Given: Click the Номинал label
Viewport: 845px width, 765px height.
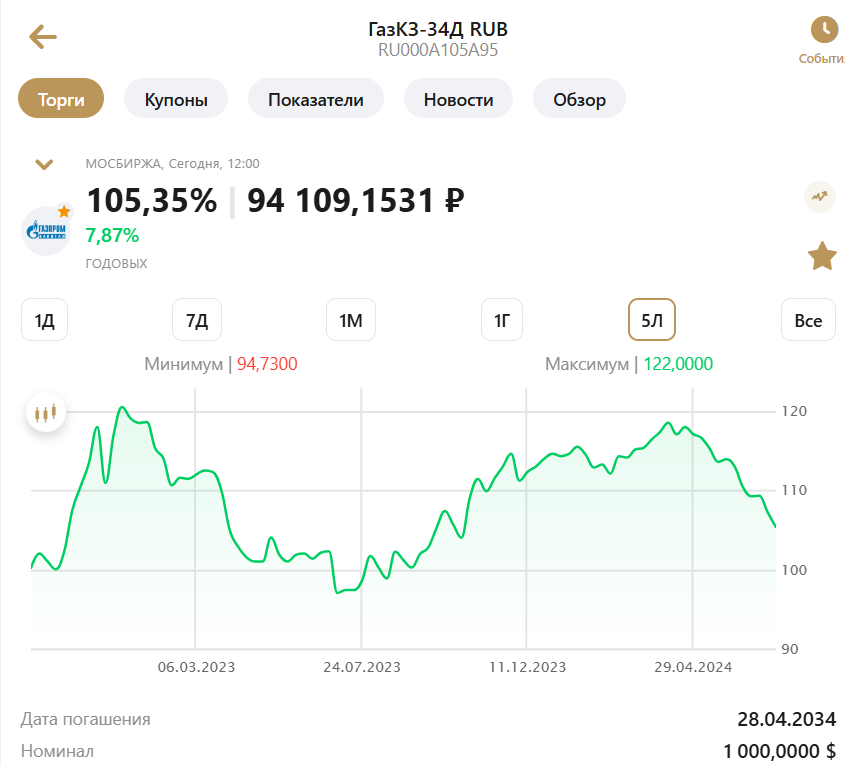Looking at the screenshot, I should pos(57,751).
